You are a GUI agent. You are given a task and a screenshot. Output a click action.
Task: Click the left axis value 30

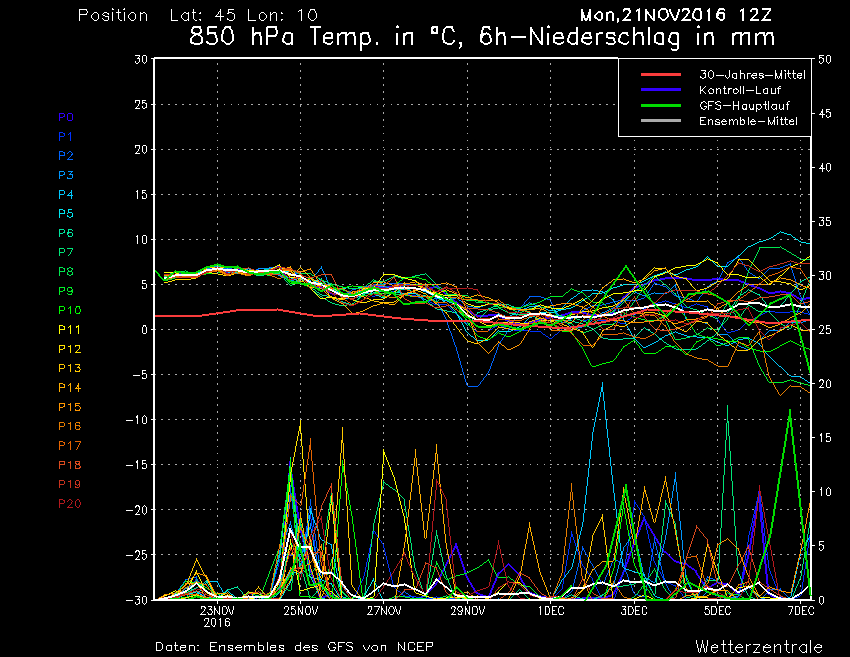point(141,60)
